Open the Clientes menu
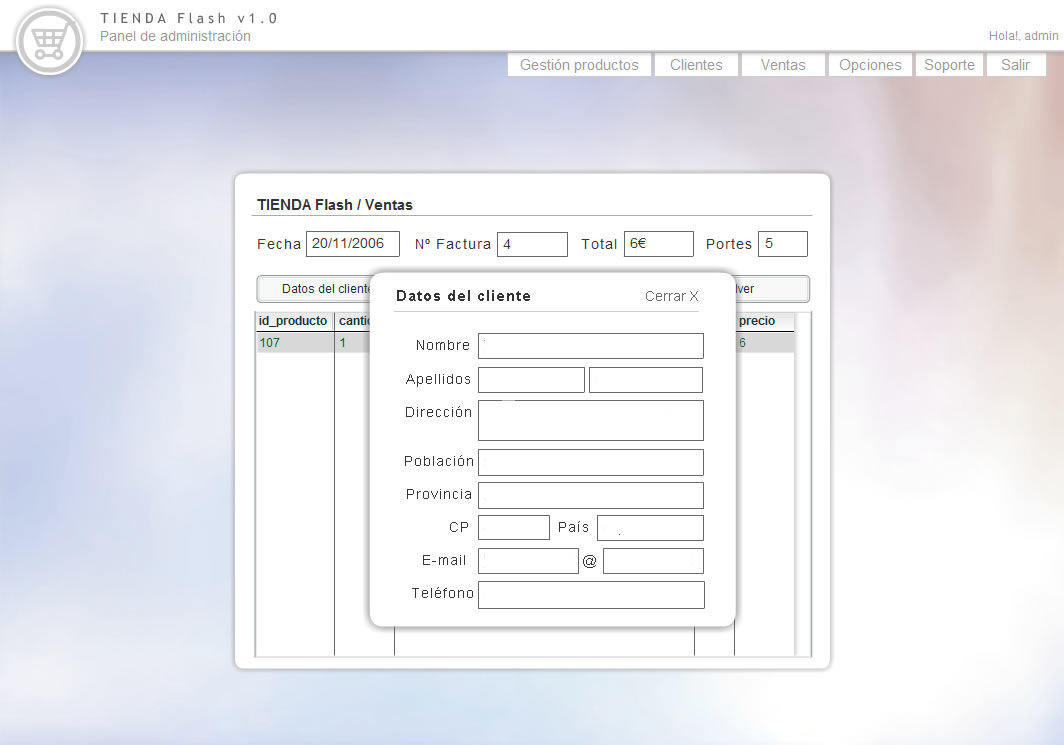1064x745 pixels. 696,65
